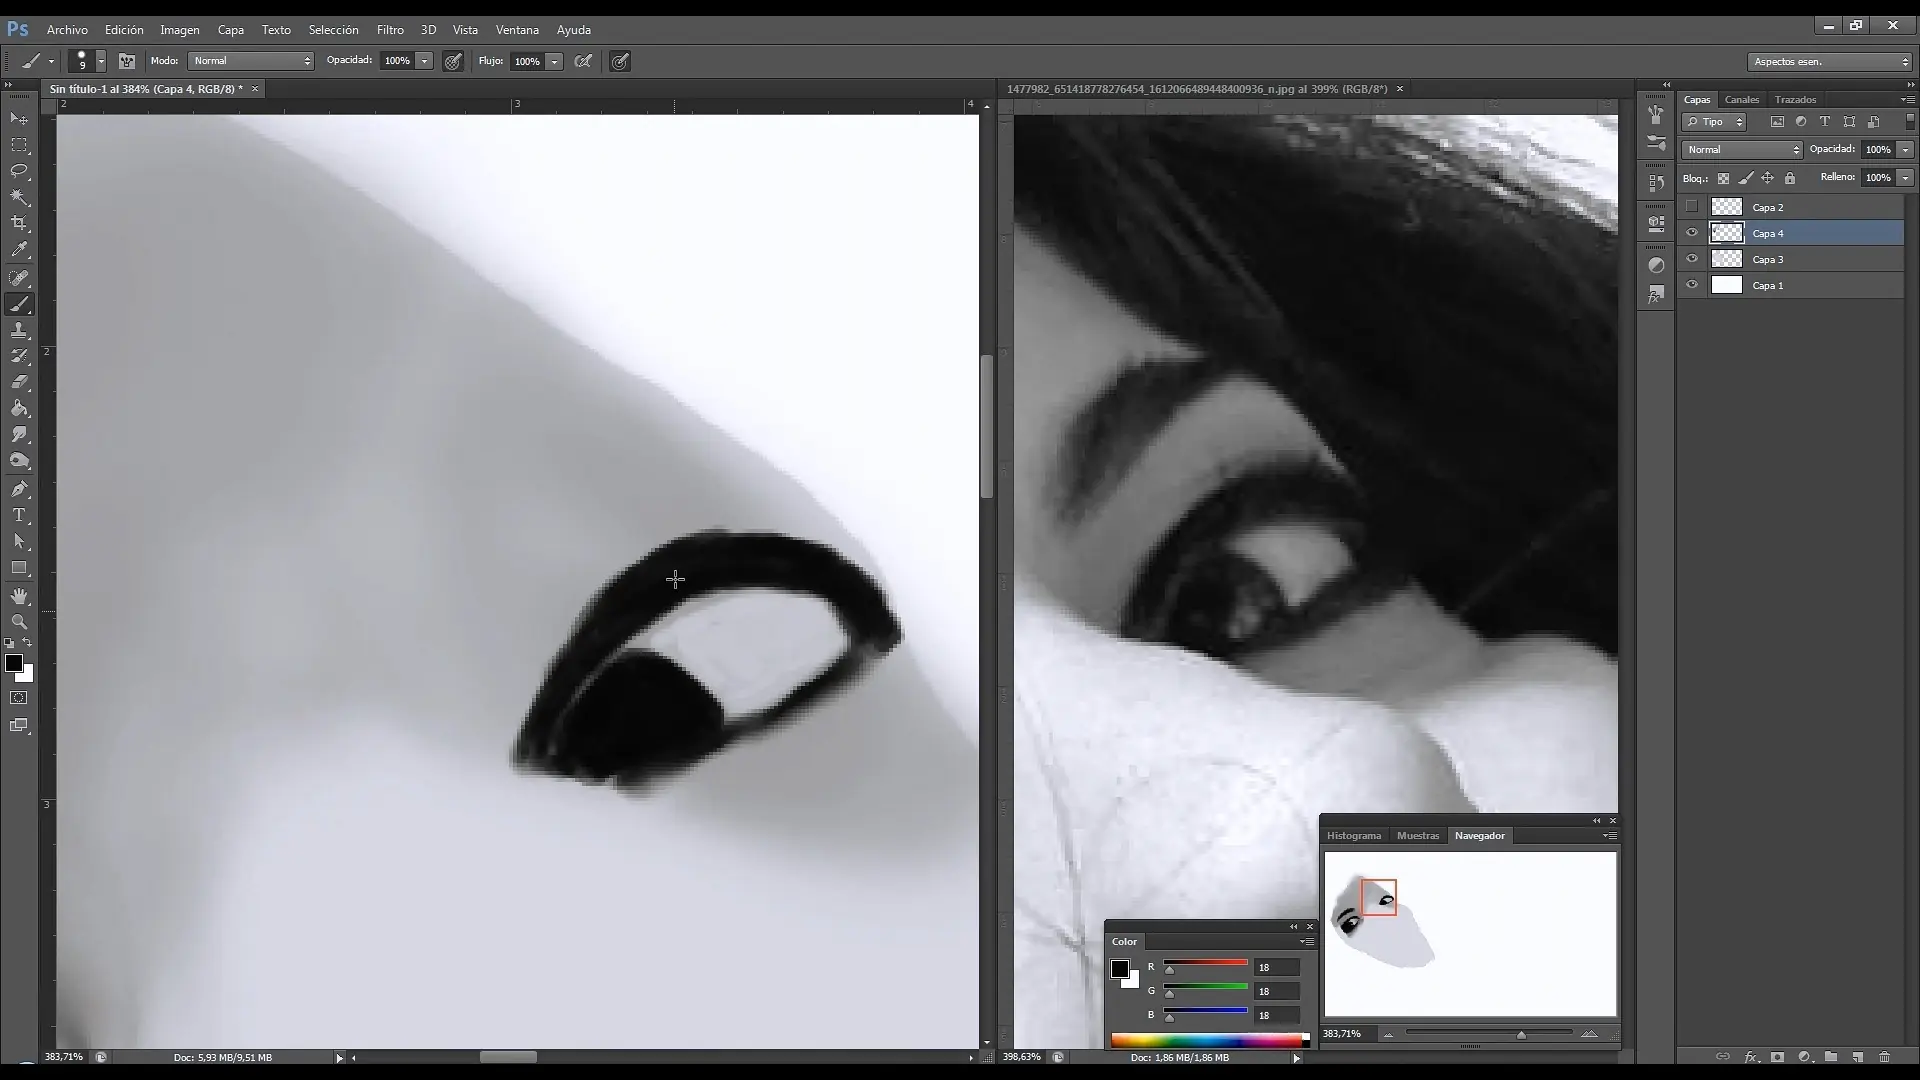Delete layer trash icon

tap(1884, 1056)
